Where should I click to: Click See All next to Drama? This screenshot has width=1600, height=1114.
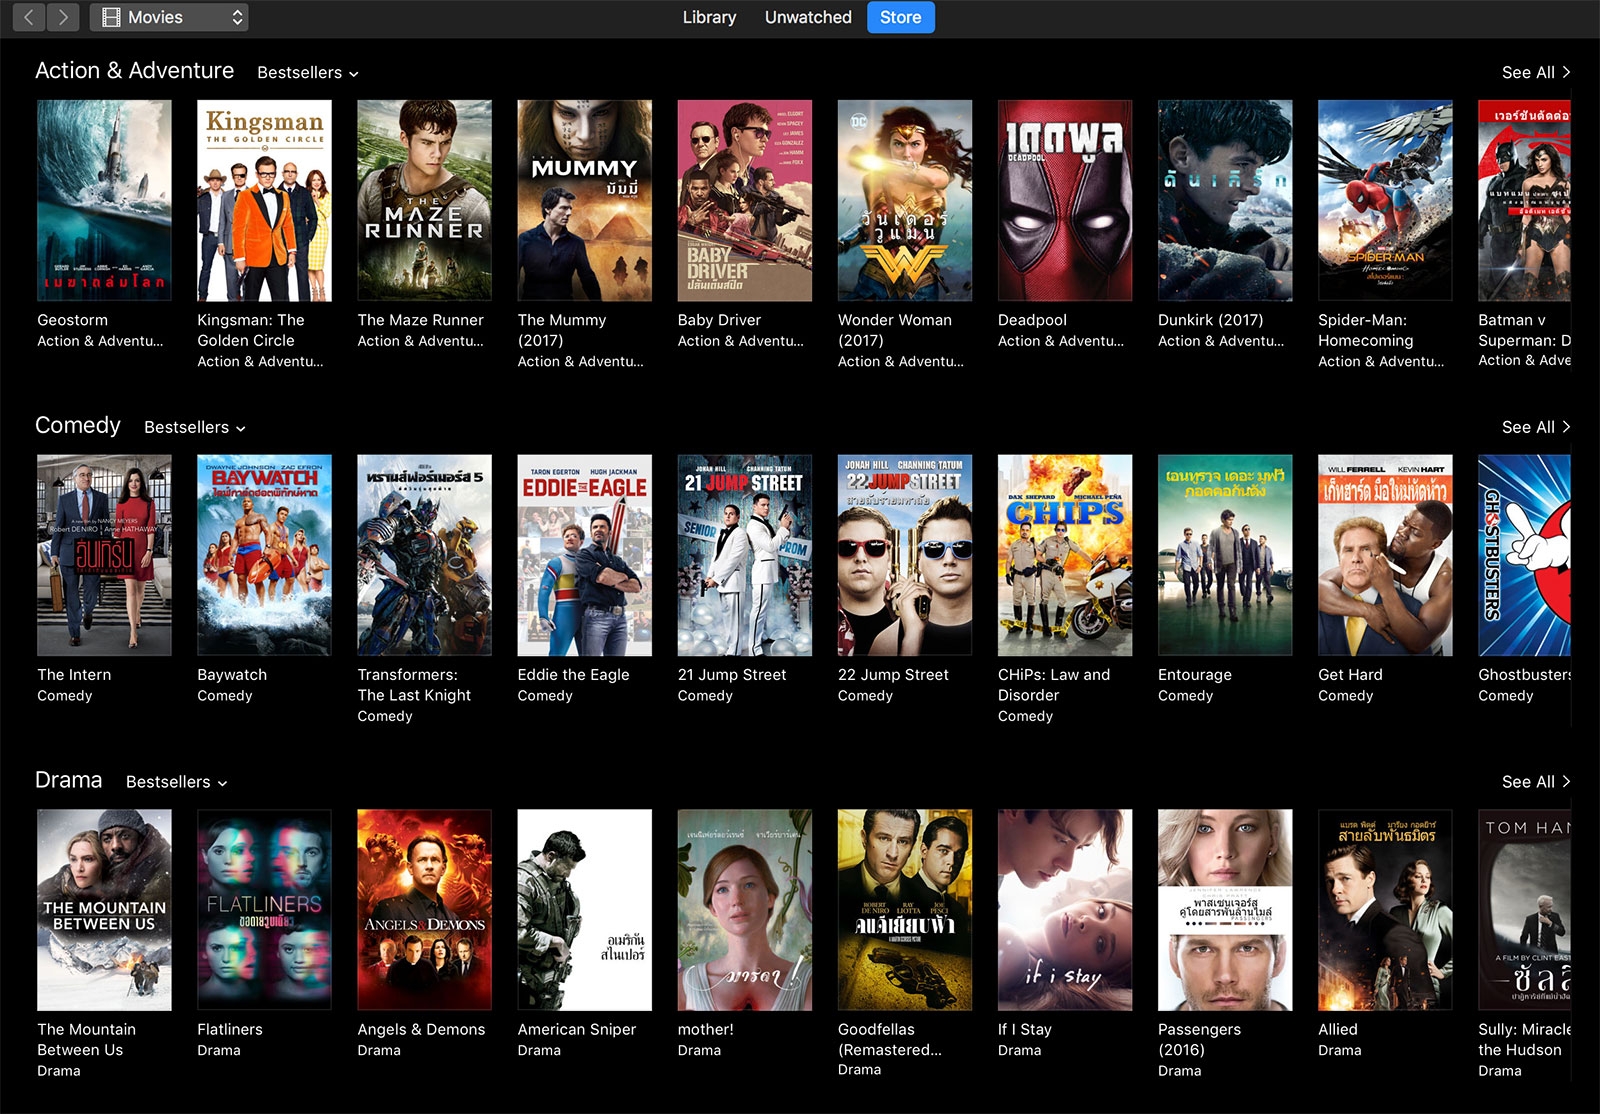(x=1536, y=781)
